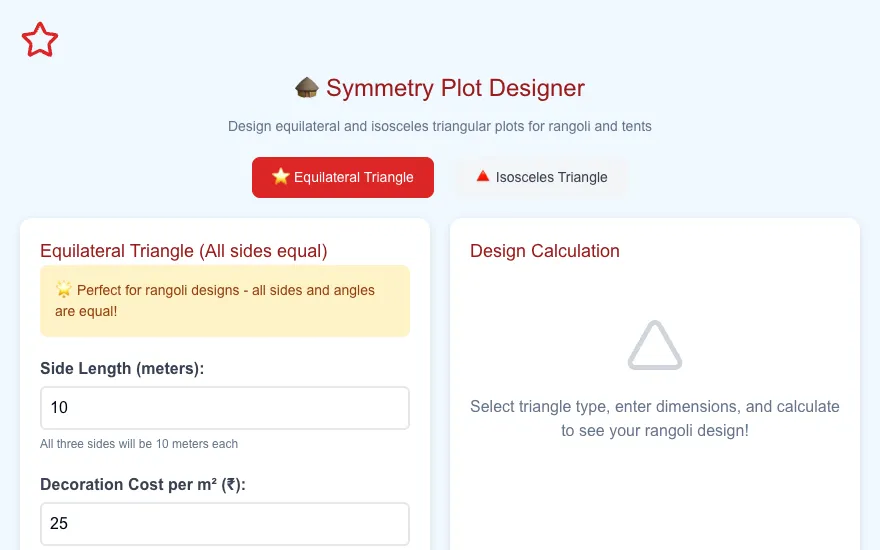
Task: Click the Decoration Cost per m² label
Action: (143, 484)
